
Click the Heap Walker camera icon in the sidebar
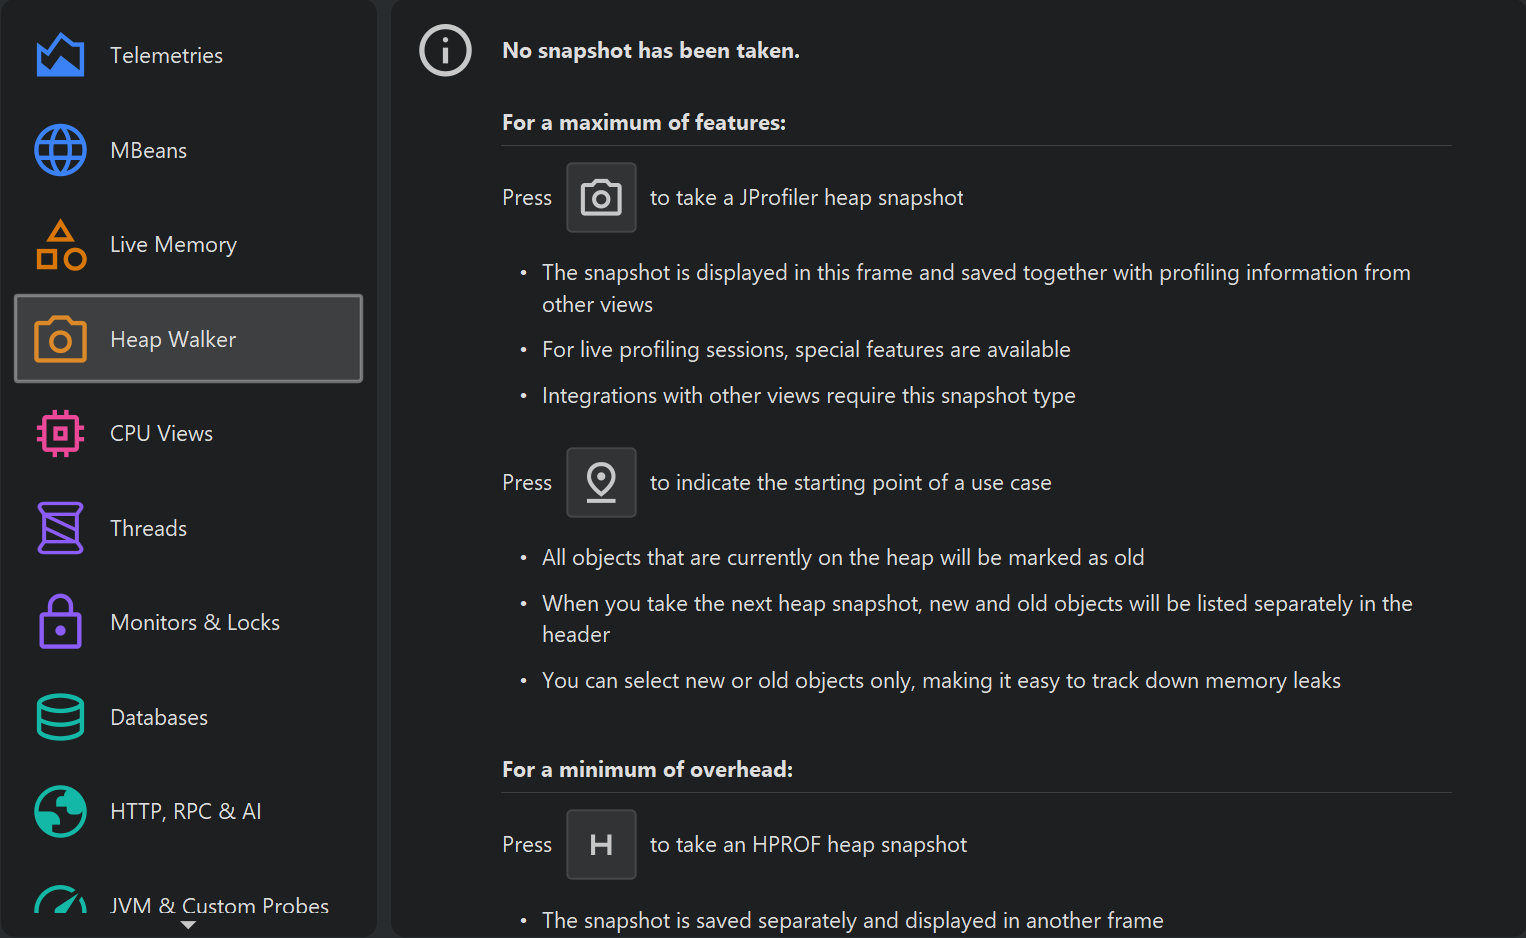60,339
